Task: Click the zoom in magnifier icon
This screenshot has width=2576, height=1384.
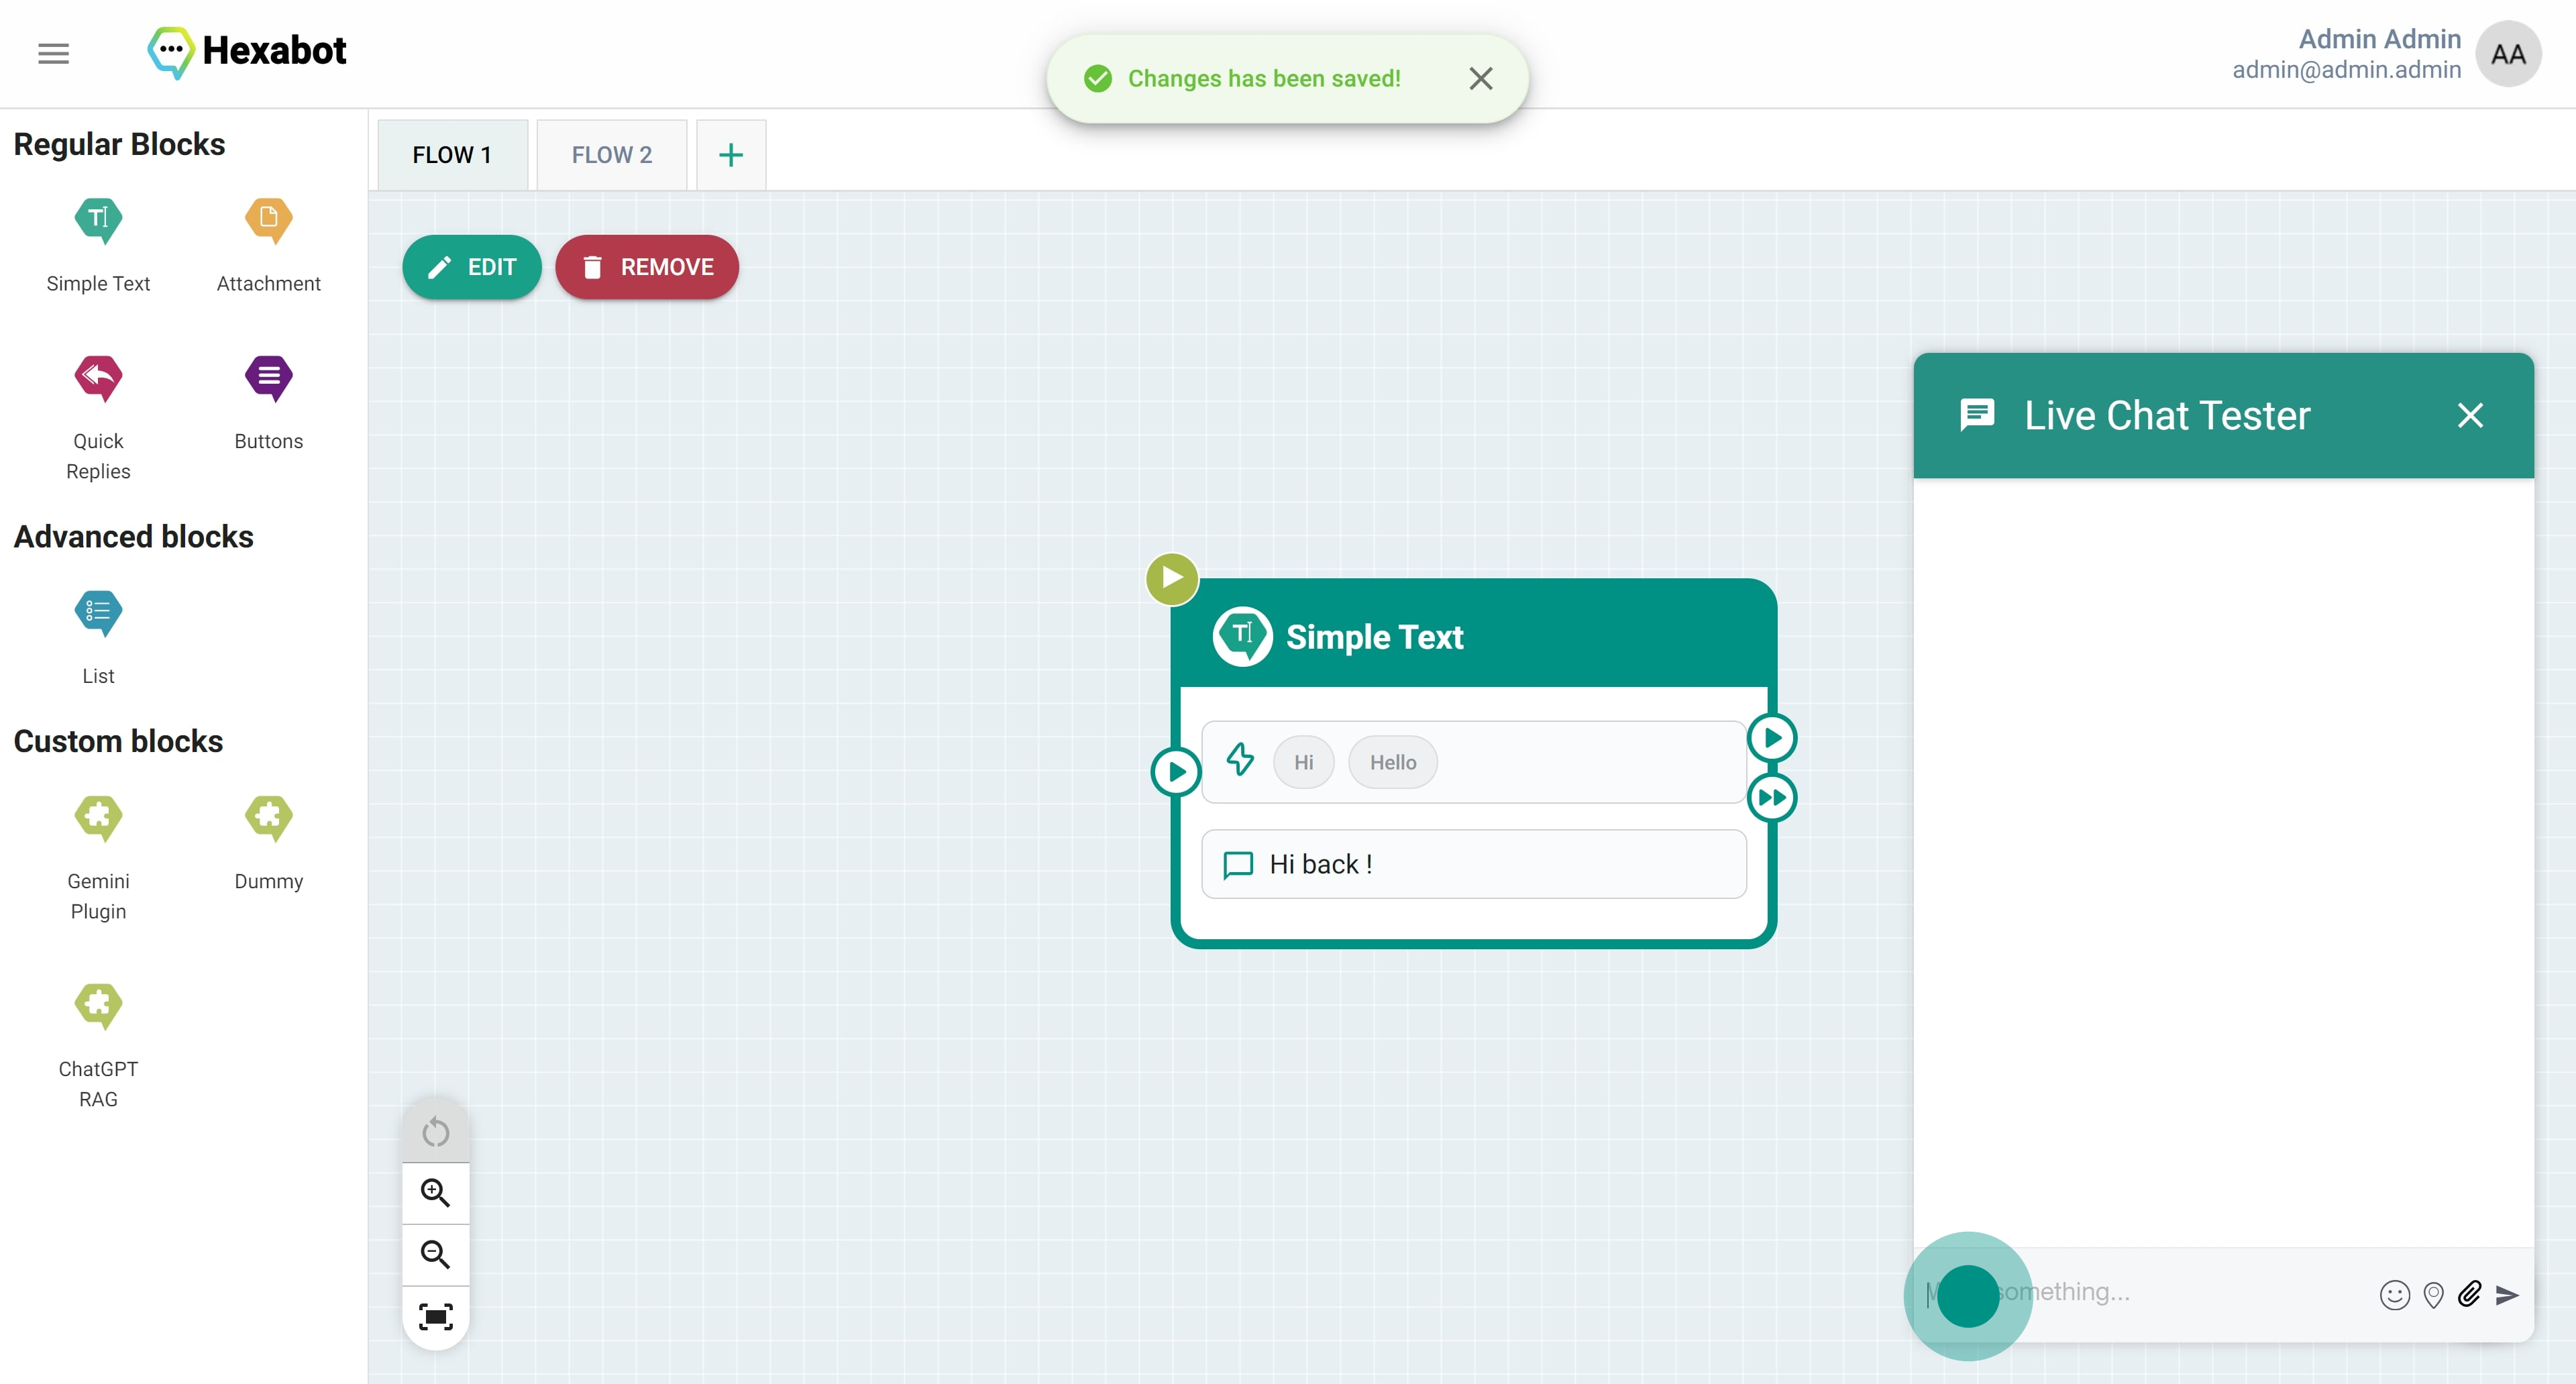Action: [435, 1192]
